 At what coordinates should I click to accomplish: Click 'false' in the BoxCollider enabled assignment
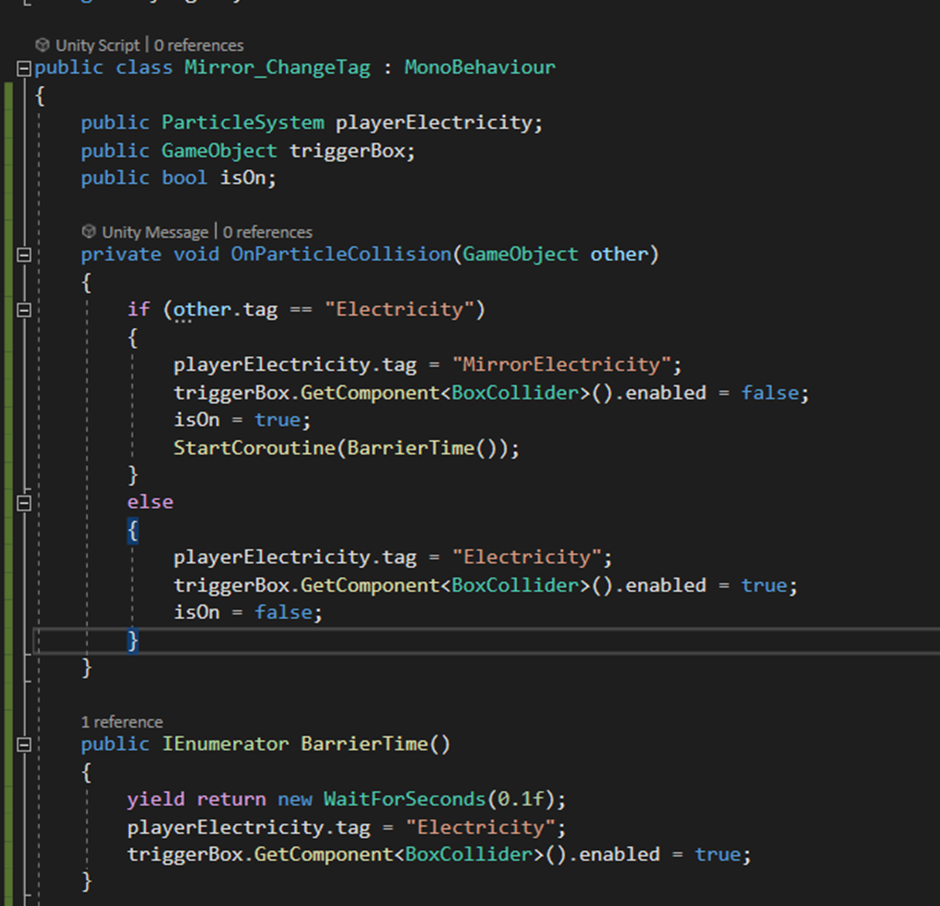770,393
